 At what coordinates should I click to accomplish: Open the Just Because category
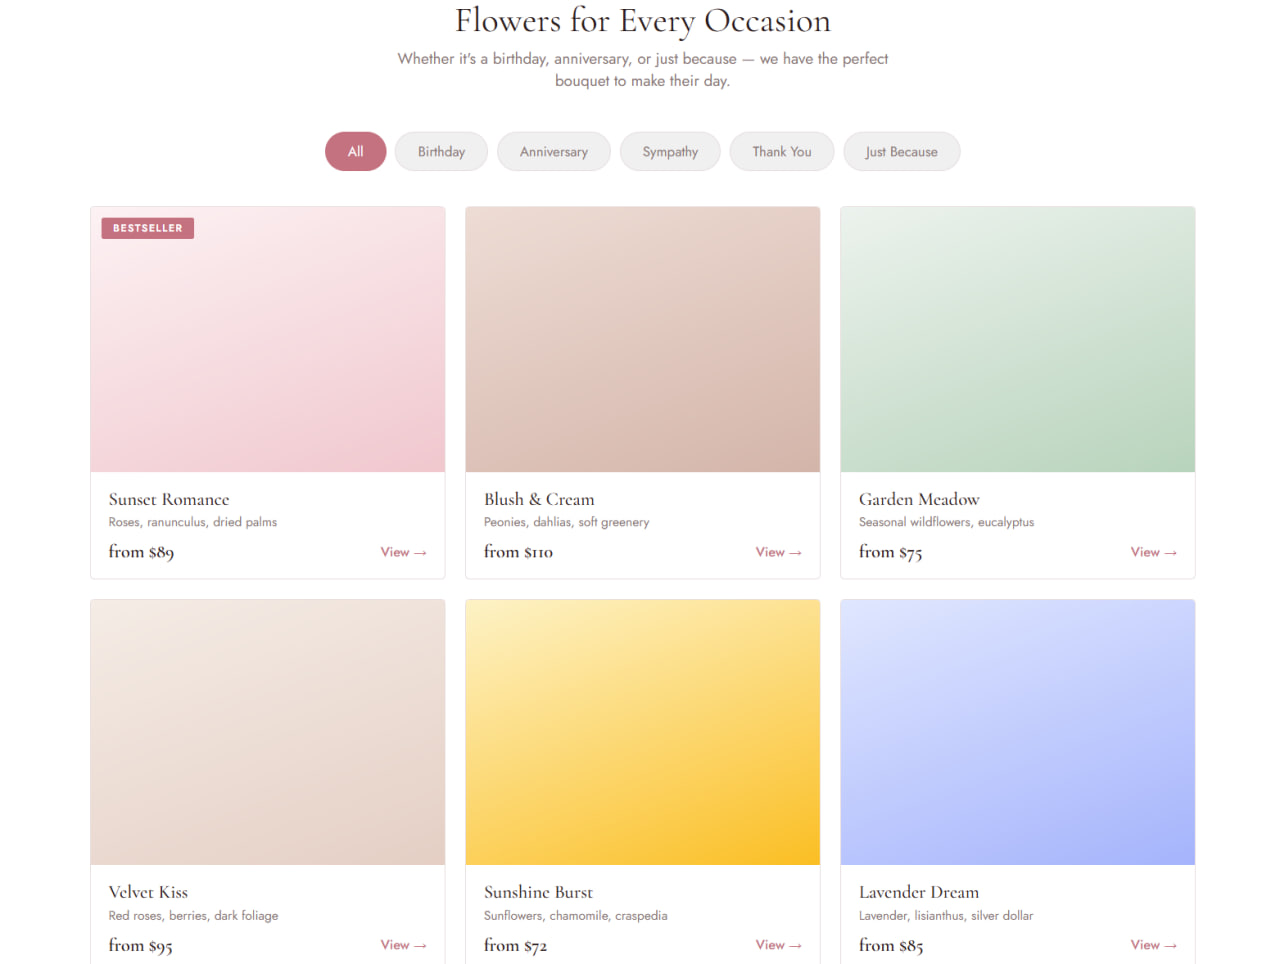coord(901,152)
